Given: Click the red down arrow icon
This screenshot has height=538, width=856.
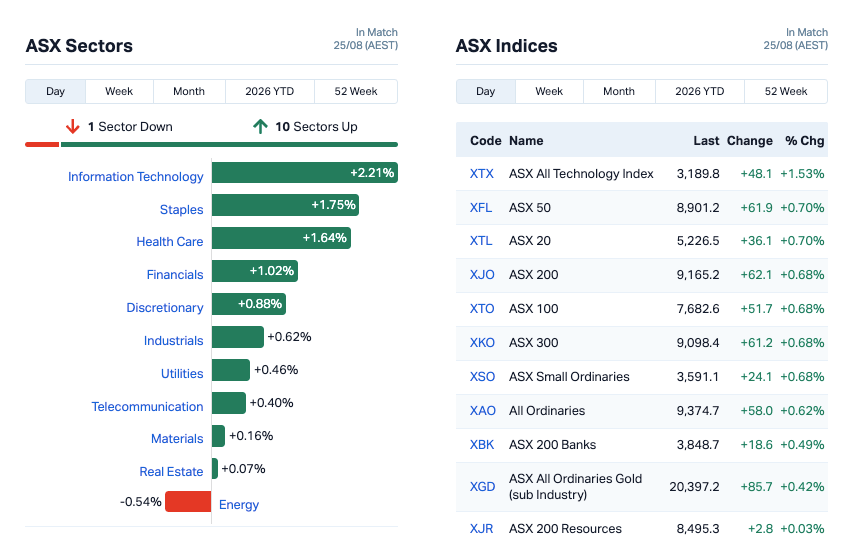Looking at the screenshot, I should coord(72,127).
